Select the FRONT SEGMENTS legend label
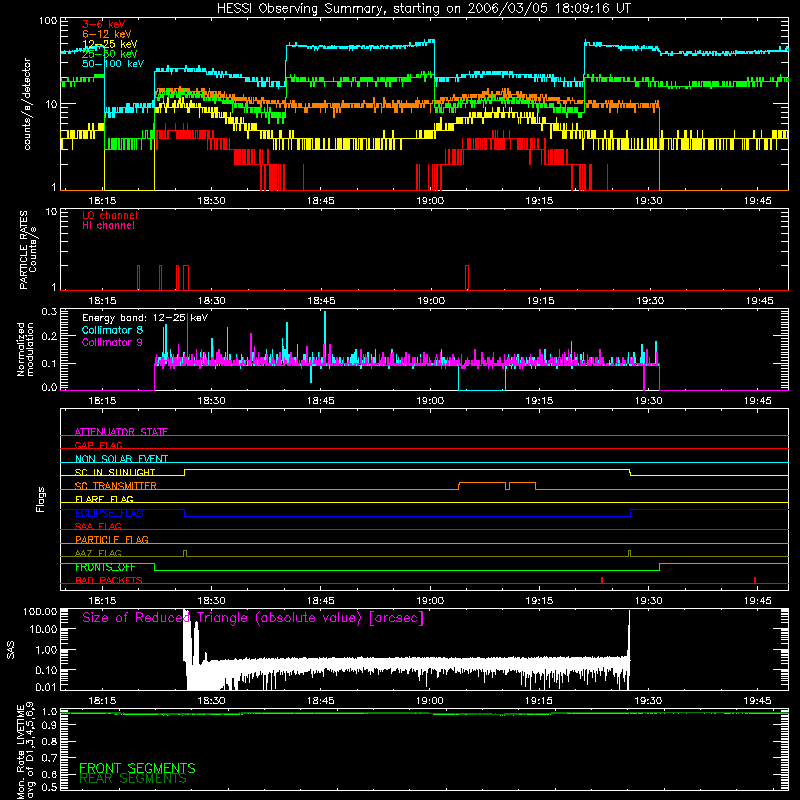800x800 pixels. tap(137, 768)
